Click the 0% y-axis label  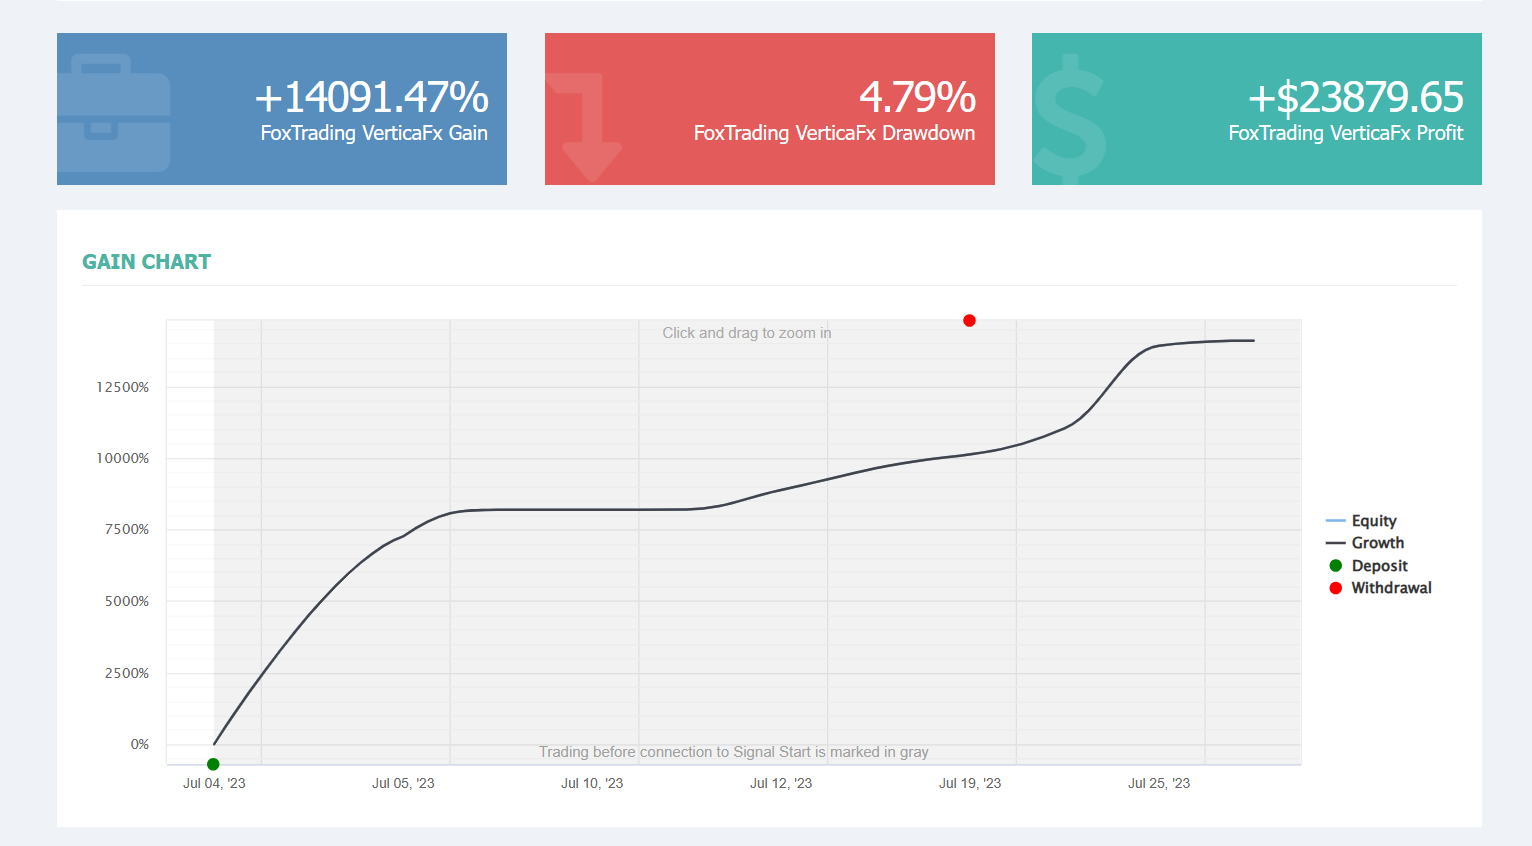click(x=140, y=744)
